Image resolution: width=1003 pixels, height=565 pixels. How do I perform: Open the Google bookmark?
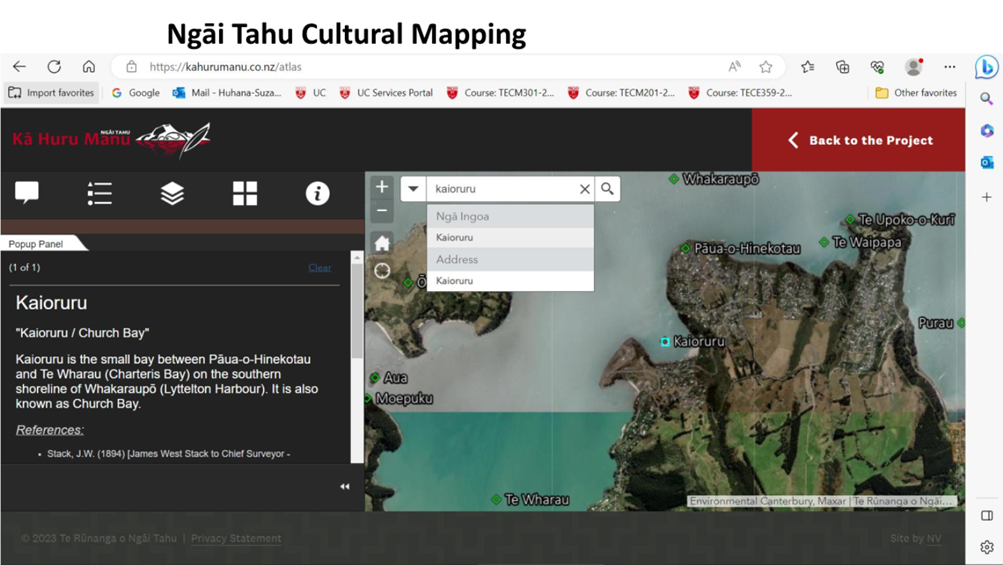(136, 93)
